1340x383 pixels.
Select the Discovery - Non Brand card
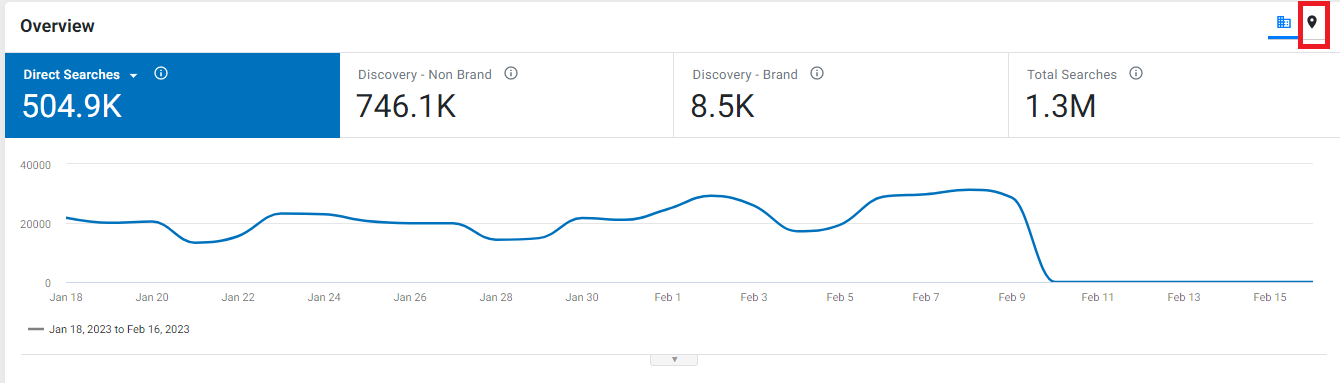point(507,96)
